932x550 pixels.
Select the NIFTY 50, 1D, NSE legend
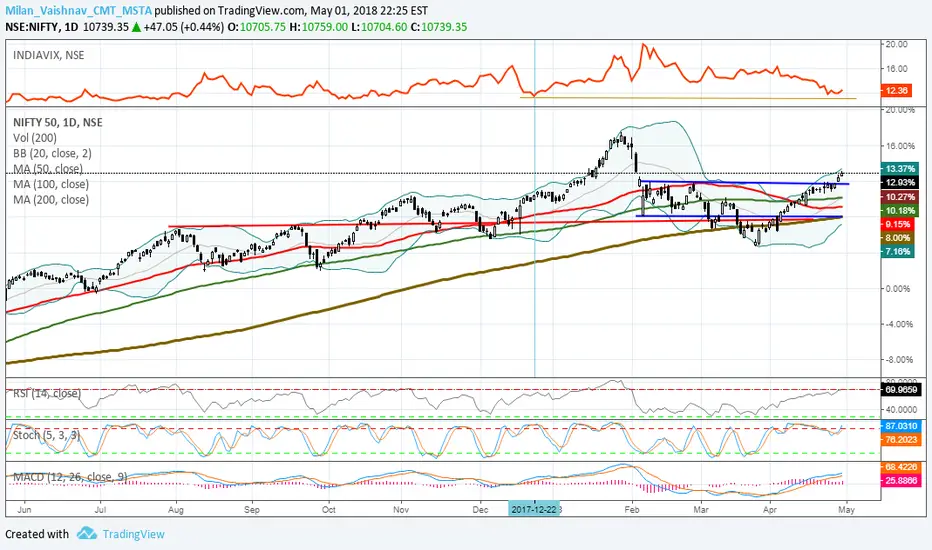(58, 122)
